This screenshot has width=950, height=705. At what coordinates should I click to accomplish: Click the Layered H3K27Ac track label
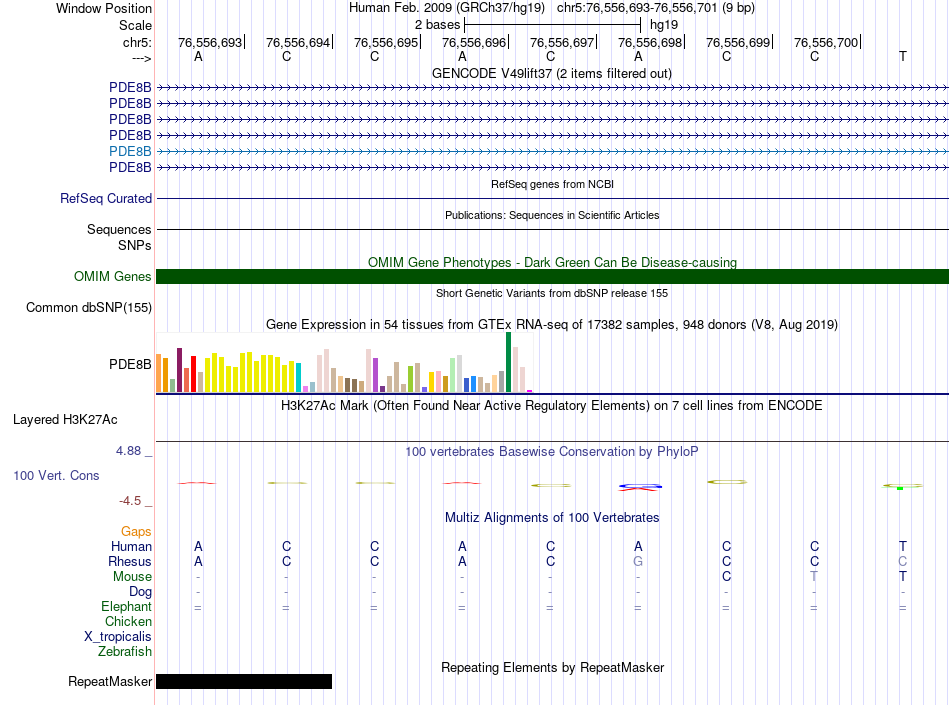point(65,419)
